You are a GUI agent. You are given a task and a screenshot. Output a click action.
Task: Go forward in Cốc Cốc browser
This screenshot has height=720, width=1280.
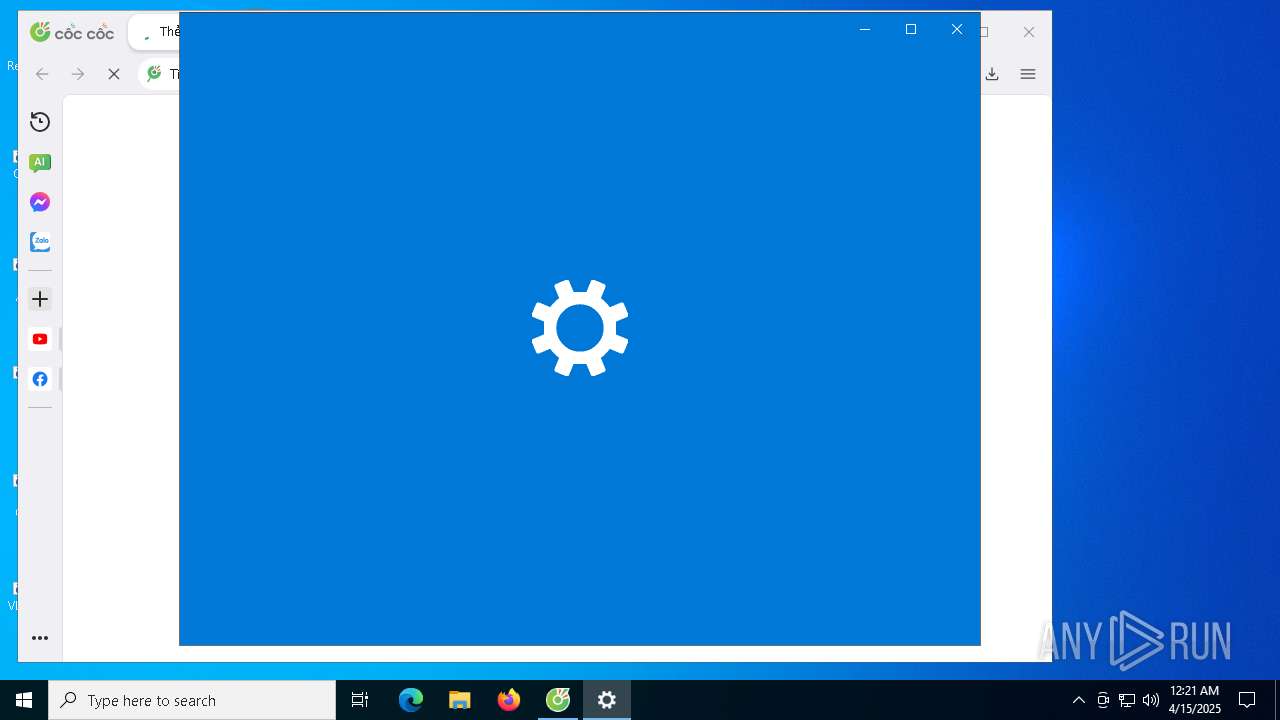[78, 74]
